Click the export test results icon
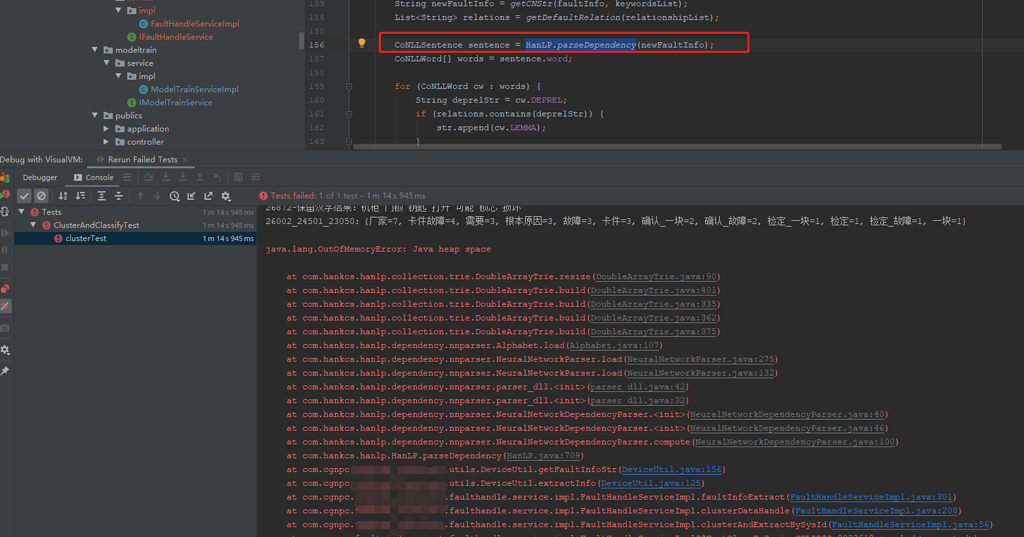This screenshot has height=537, width=1024. tap(208, 196)
